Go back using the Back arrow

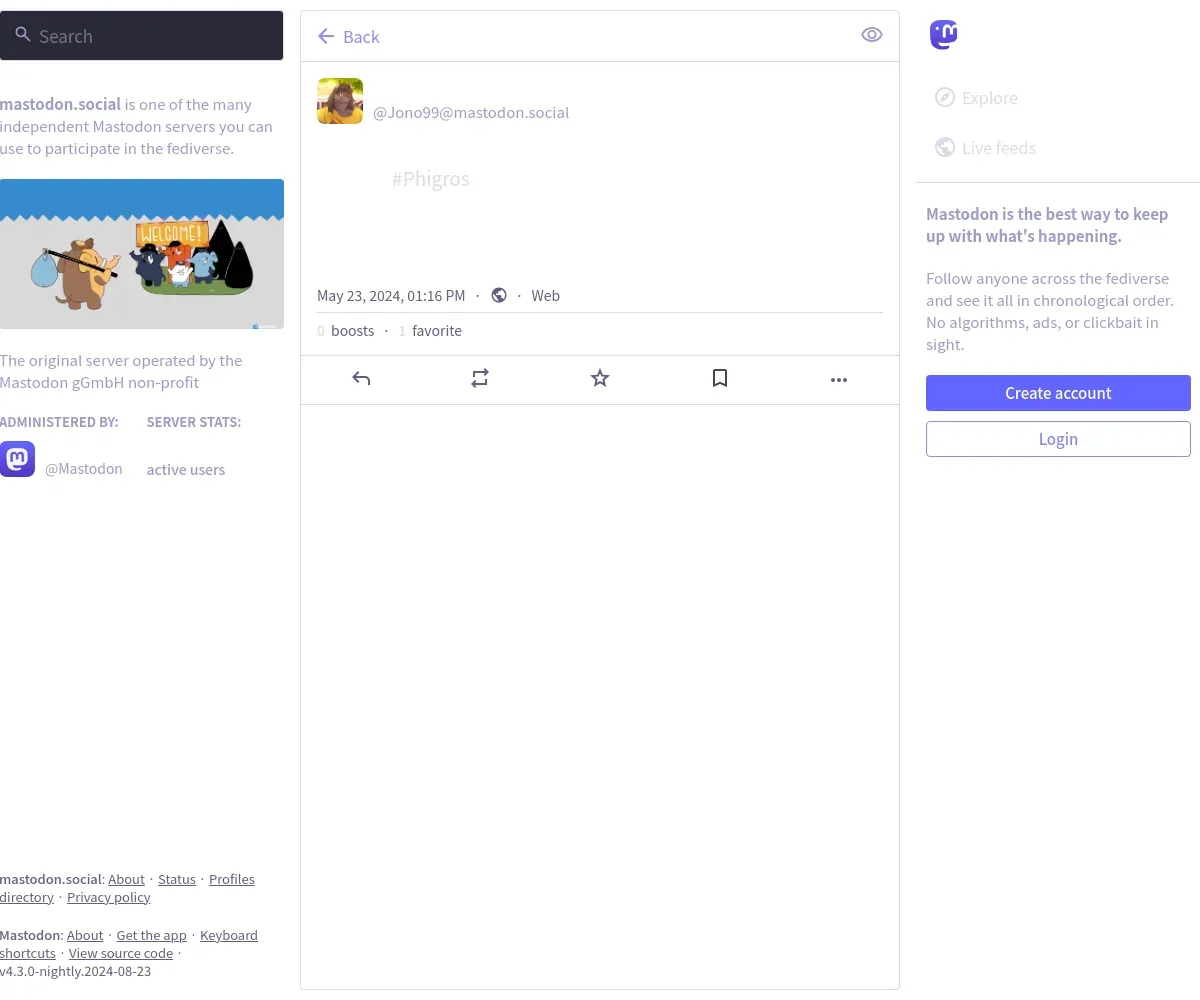click(348, 37)
